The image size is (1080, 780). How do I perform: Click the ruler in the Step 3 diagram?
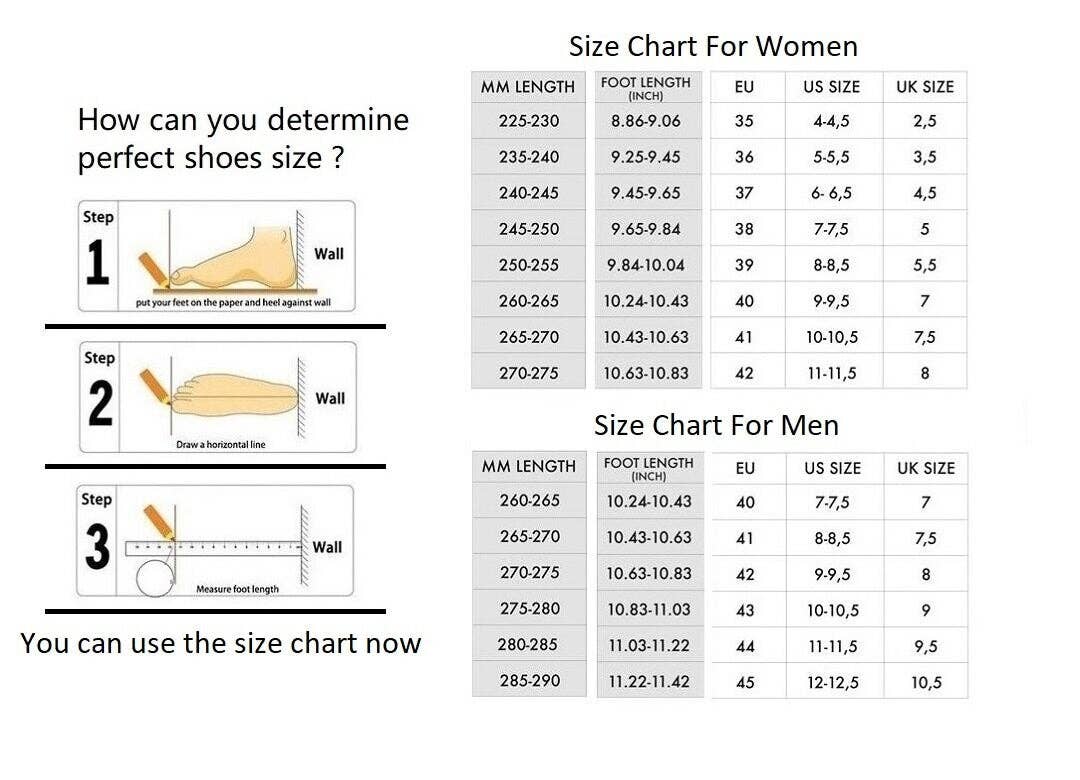click(x=214, y=548)
